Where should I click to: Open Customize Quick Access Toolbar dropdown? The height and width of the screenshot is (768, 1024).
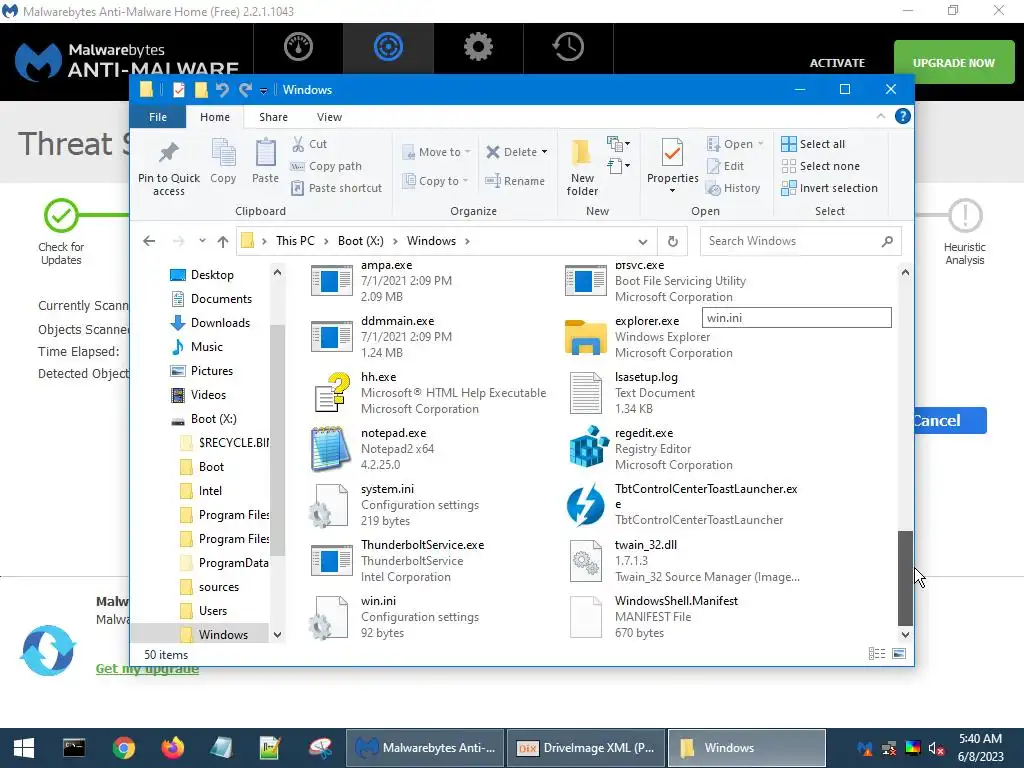[263, 91]
